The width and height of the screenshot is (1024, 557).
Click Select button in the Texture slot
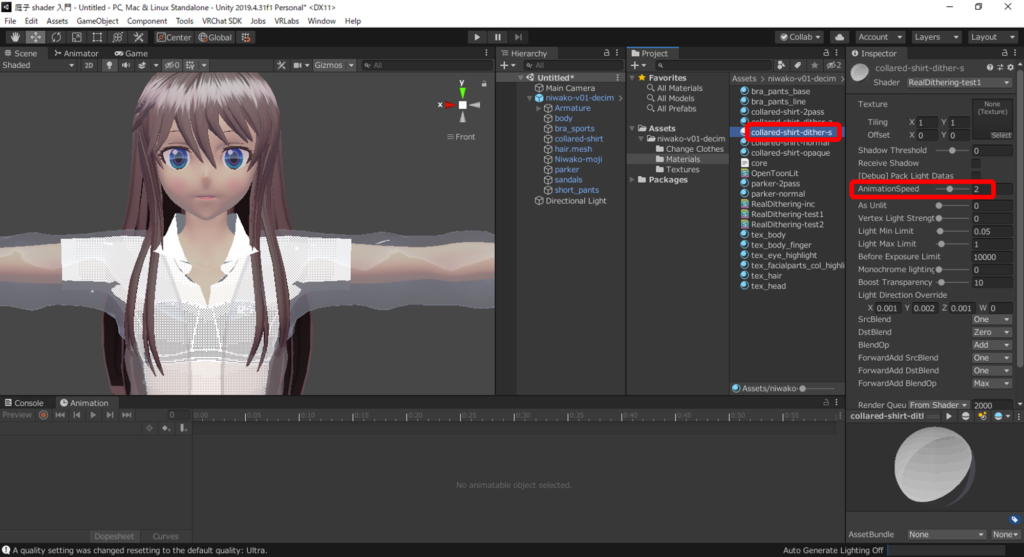coord(1000,135)
